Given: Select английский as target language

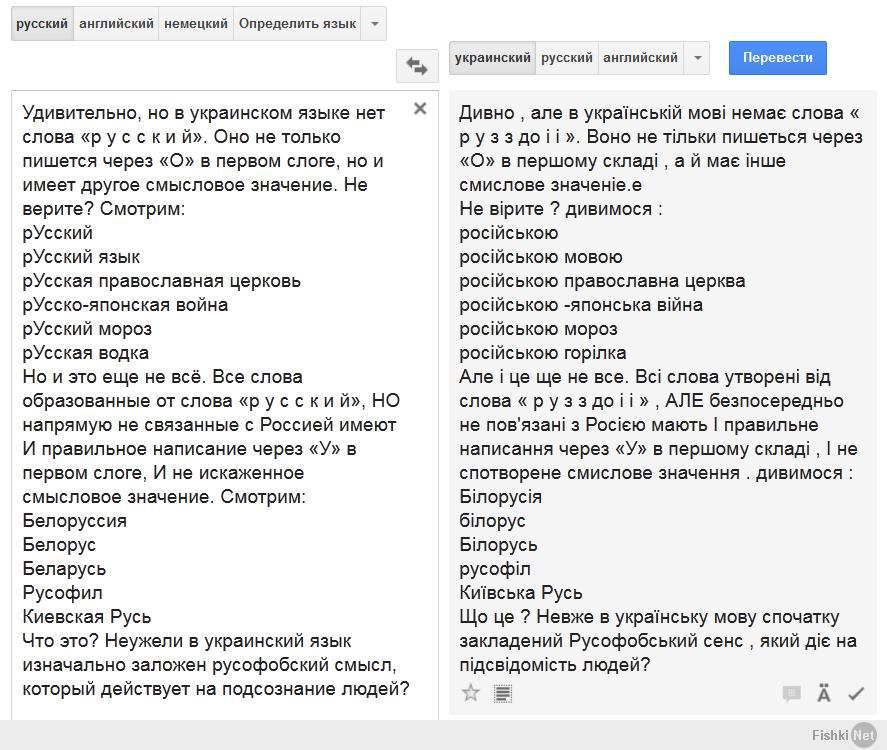Looking at the screenshot, I should point(640,58).
